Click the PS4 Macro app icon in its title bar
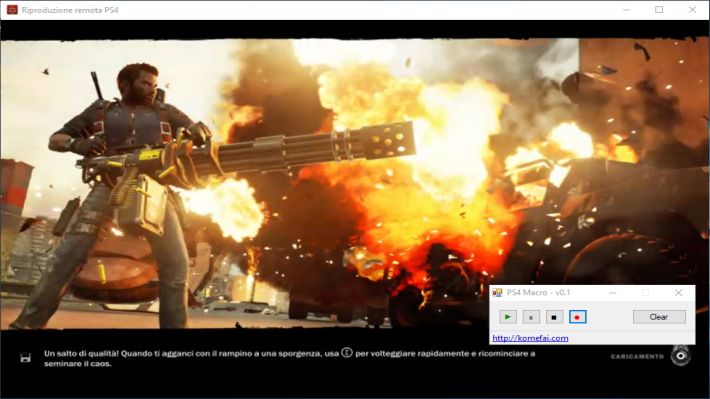 point(497,293)
